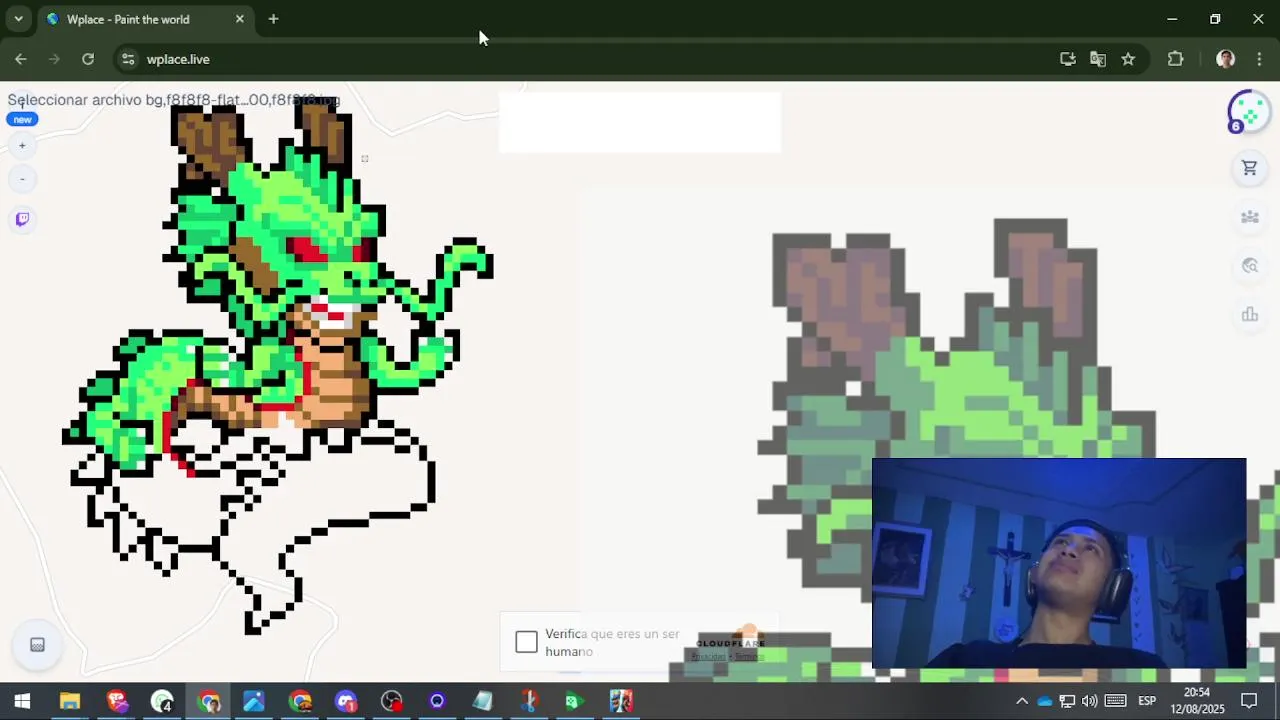This screenshot has height=720, width=1280.
Task: Open the Brave browser taskbar icon
Action: coord(117,701)
